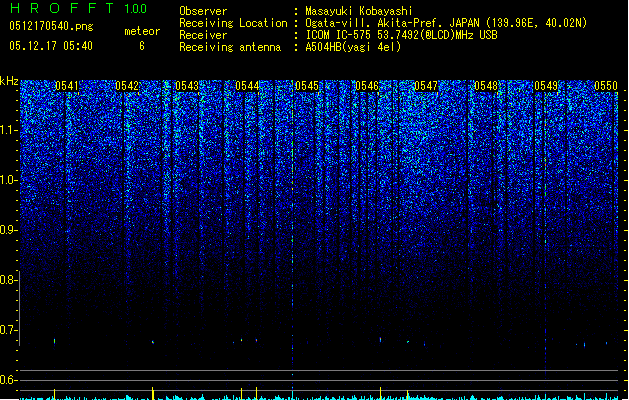Click the Receiving antenna label
Screen dimensions: 629x400
pos(230,47)
